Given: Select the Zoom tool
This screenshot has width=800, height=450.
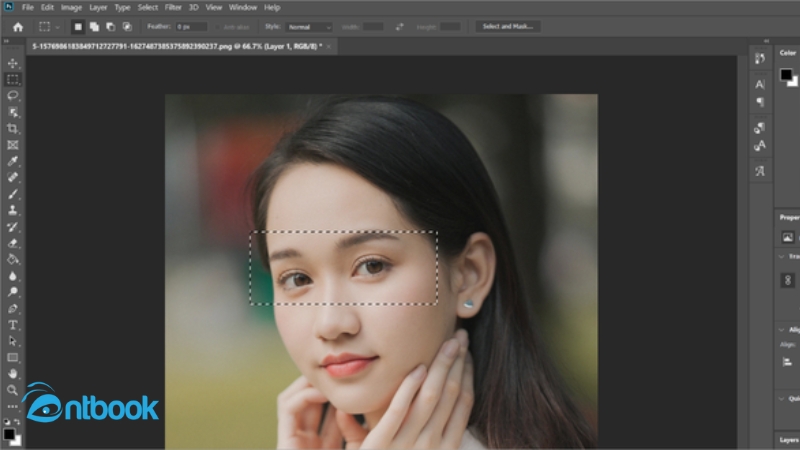Looking at the screenshot, I should [x=13, y=390].
